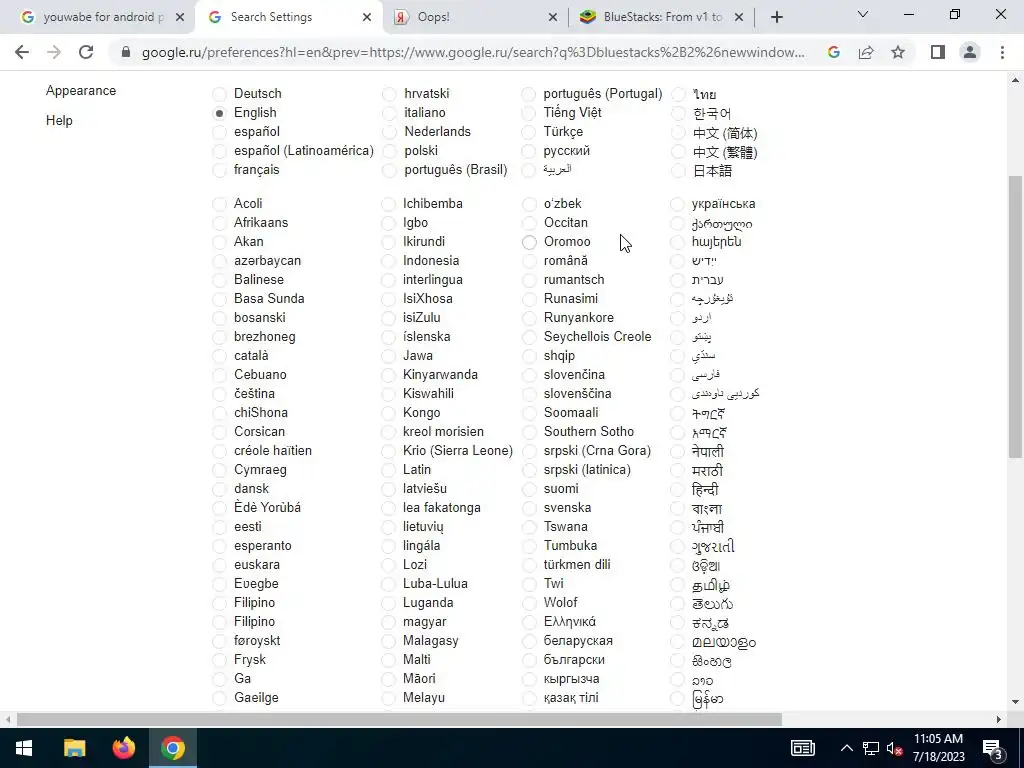The image size is (1024, 768).
Task: Close the Search Settings tab
Action: click(367, 17)
